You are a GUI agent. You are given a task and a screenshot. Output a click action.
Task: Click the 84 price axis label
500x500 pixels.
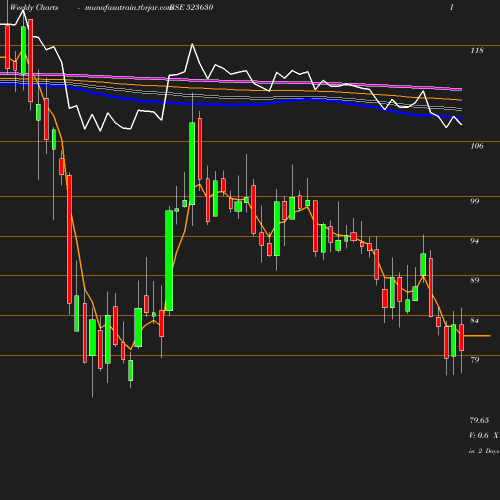[x=474, y=320]
